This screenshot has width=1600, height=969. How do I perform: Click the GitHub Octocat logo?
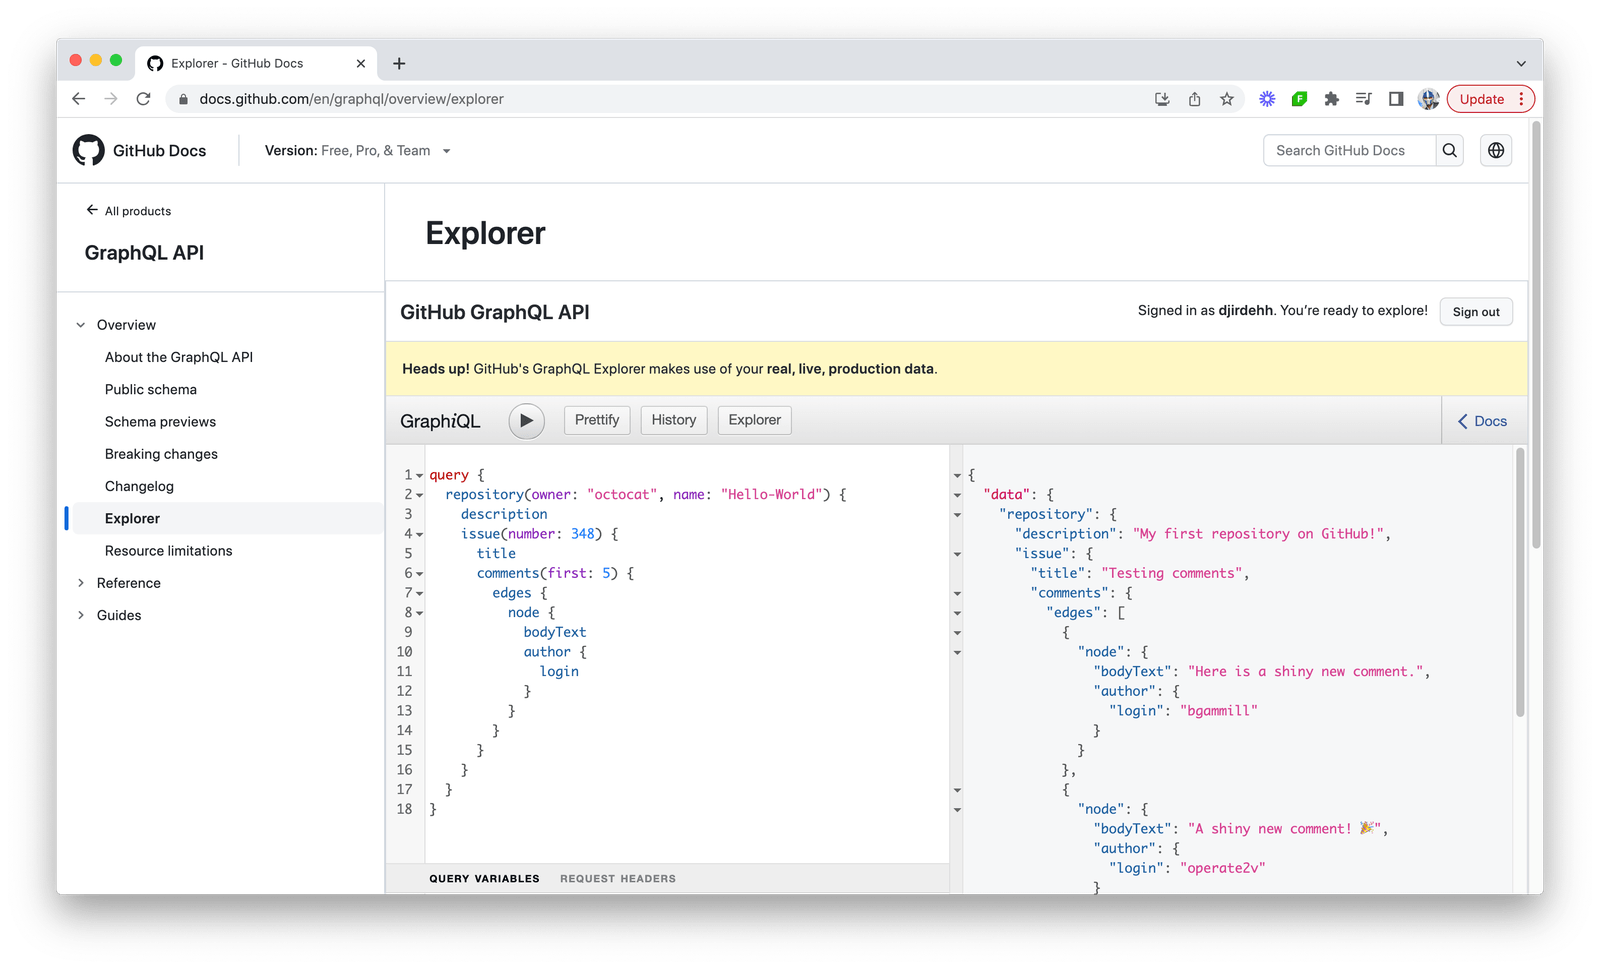(89, 150)
